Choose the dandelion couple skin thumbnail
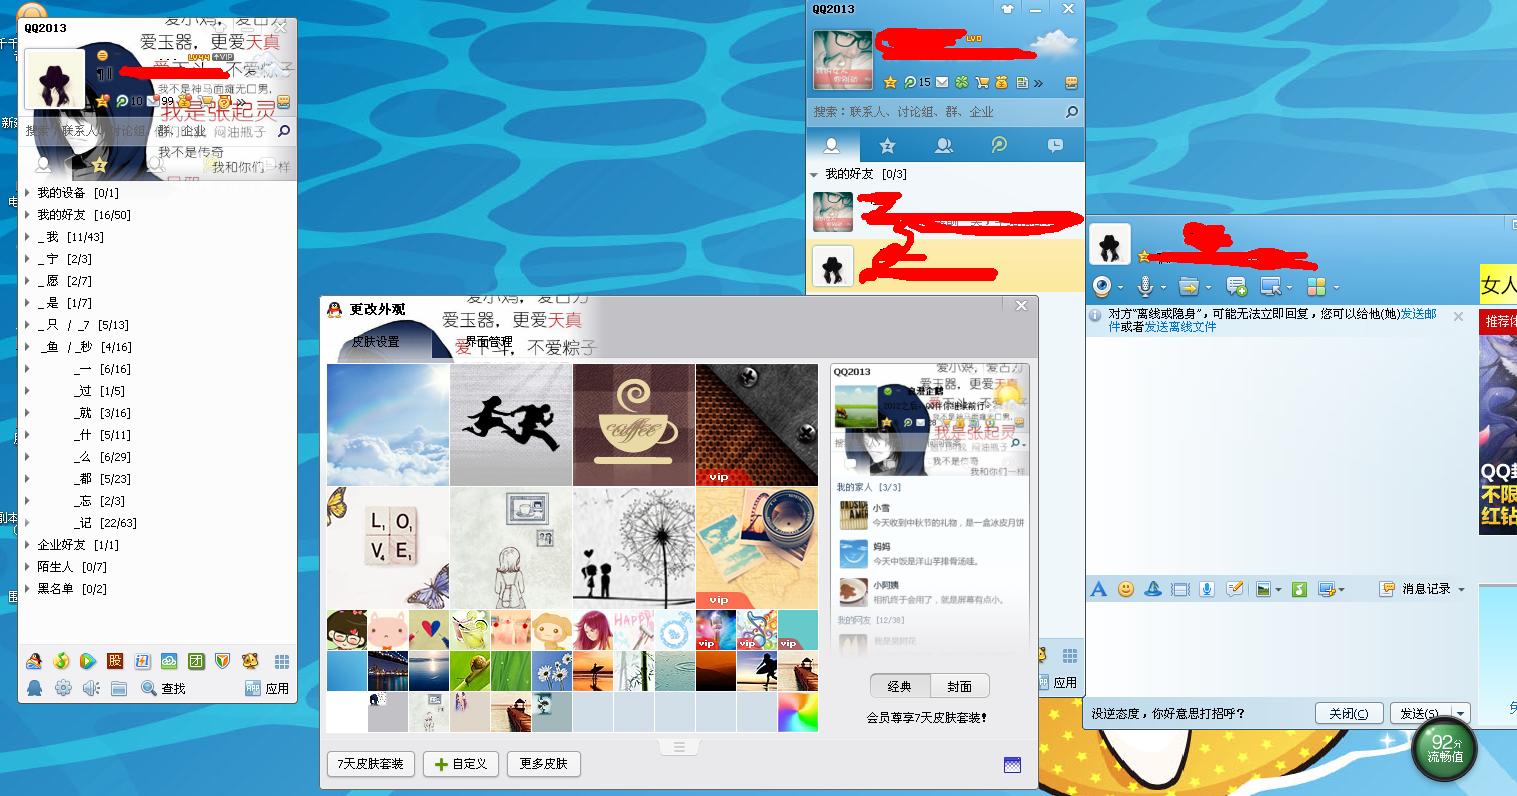 pos(634,548)
